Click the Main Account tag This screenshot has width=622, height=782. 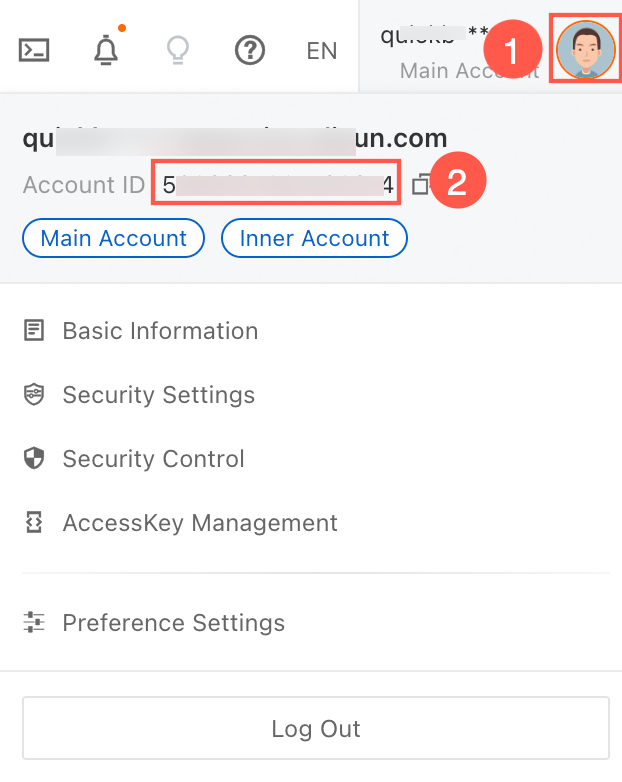[x=113, y=238]
